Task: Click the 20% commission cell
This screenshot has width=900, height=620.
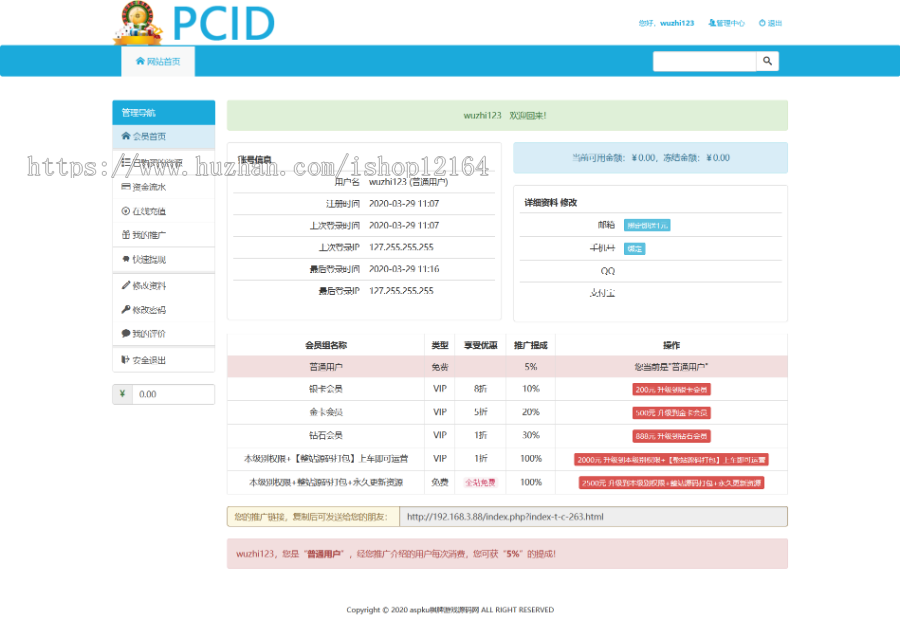Action: click(x=531, y=412)
